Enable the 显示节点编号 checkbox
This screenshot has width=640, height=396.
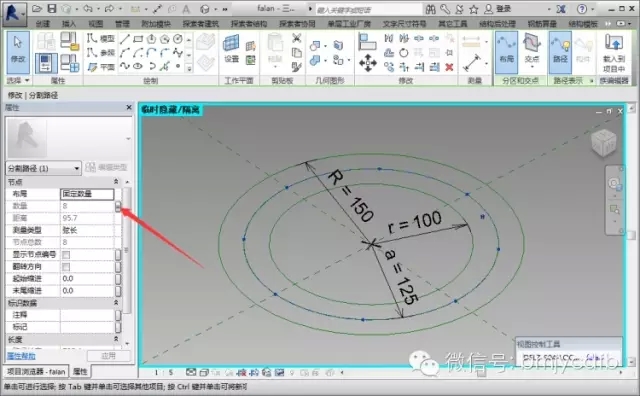(66, 255)
